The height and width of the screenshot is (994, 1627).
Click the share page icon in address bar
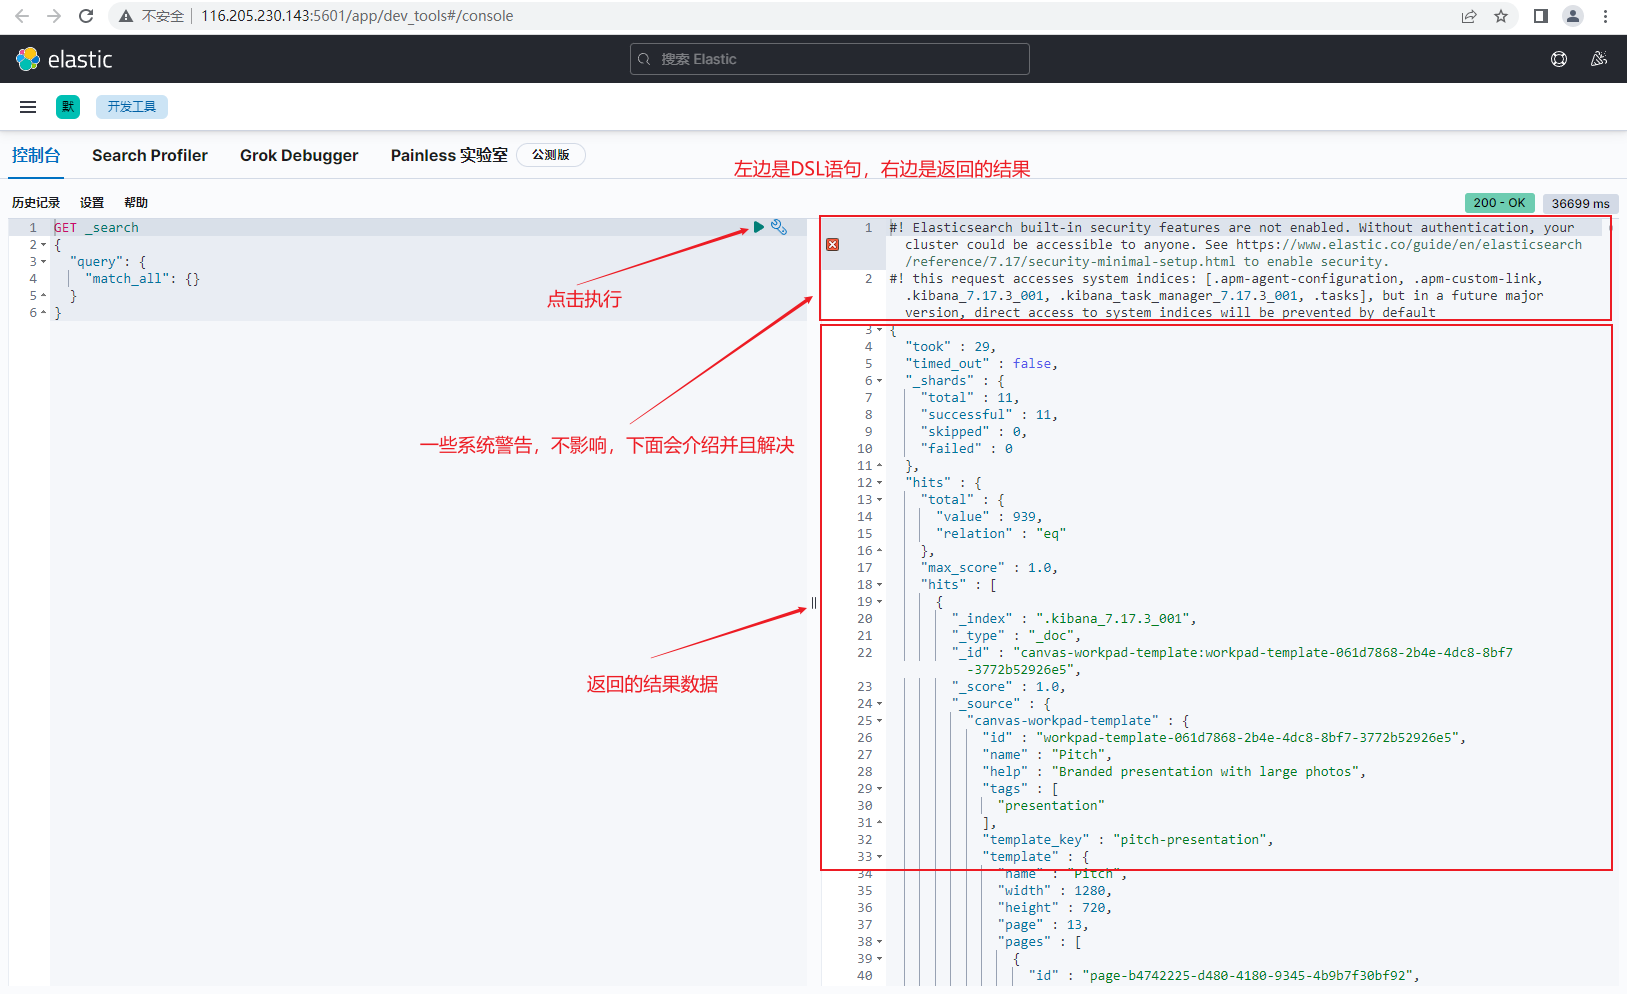[x=1469, y=16]
